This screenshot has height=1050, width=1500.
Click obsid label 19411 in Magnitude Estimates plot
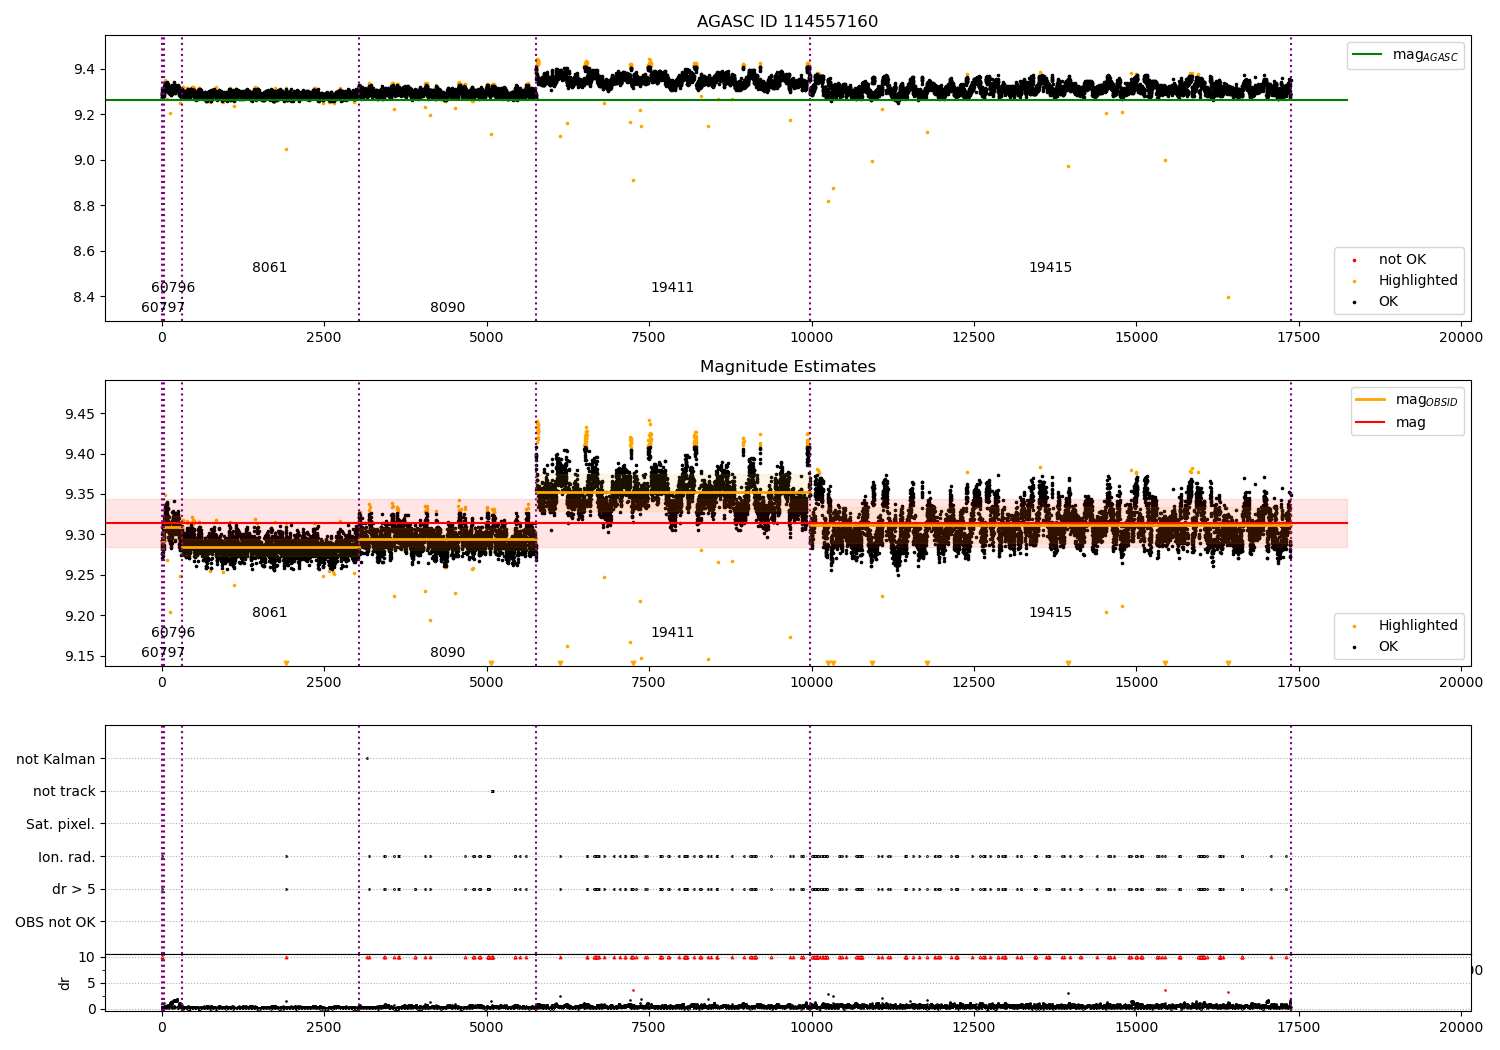pos(672,633)
